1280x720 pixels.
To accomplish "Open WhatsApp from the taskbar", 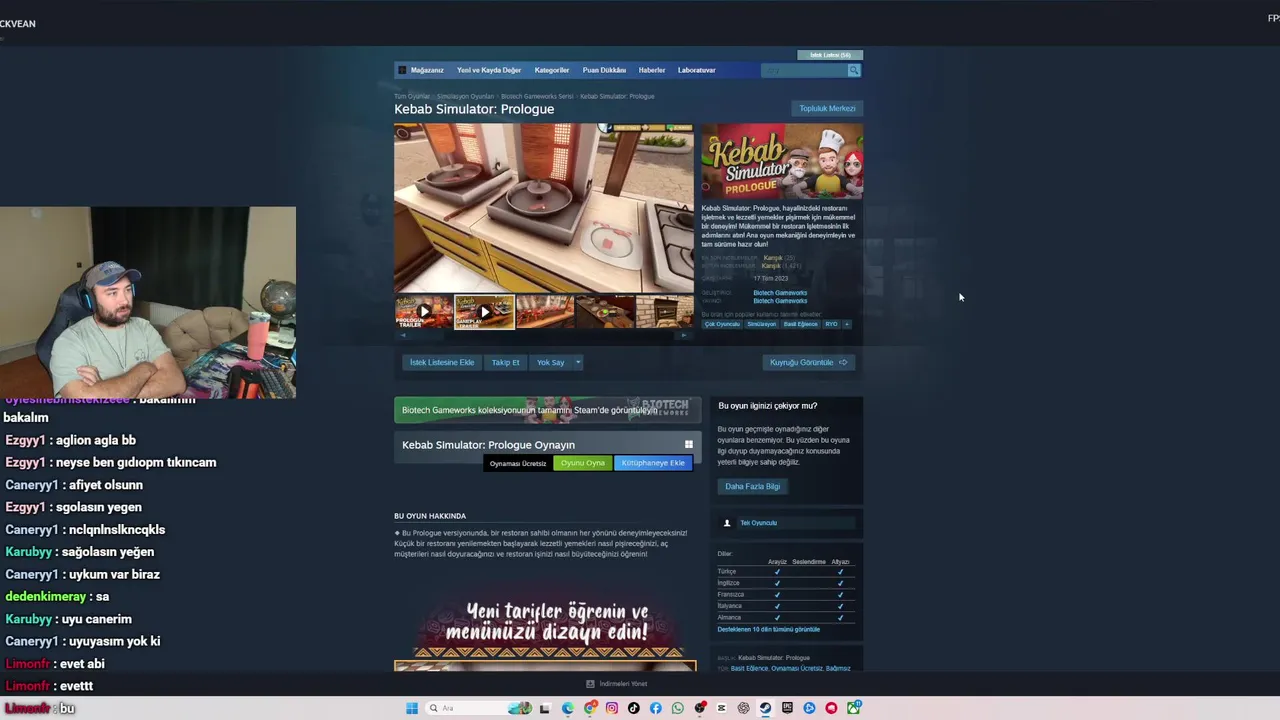I will click(x=678, y=708).
